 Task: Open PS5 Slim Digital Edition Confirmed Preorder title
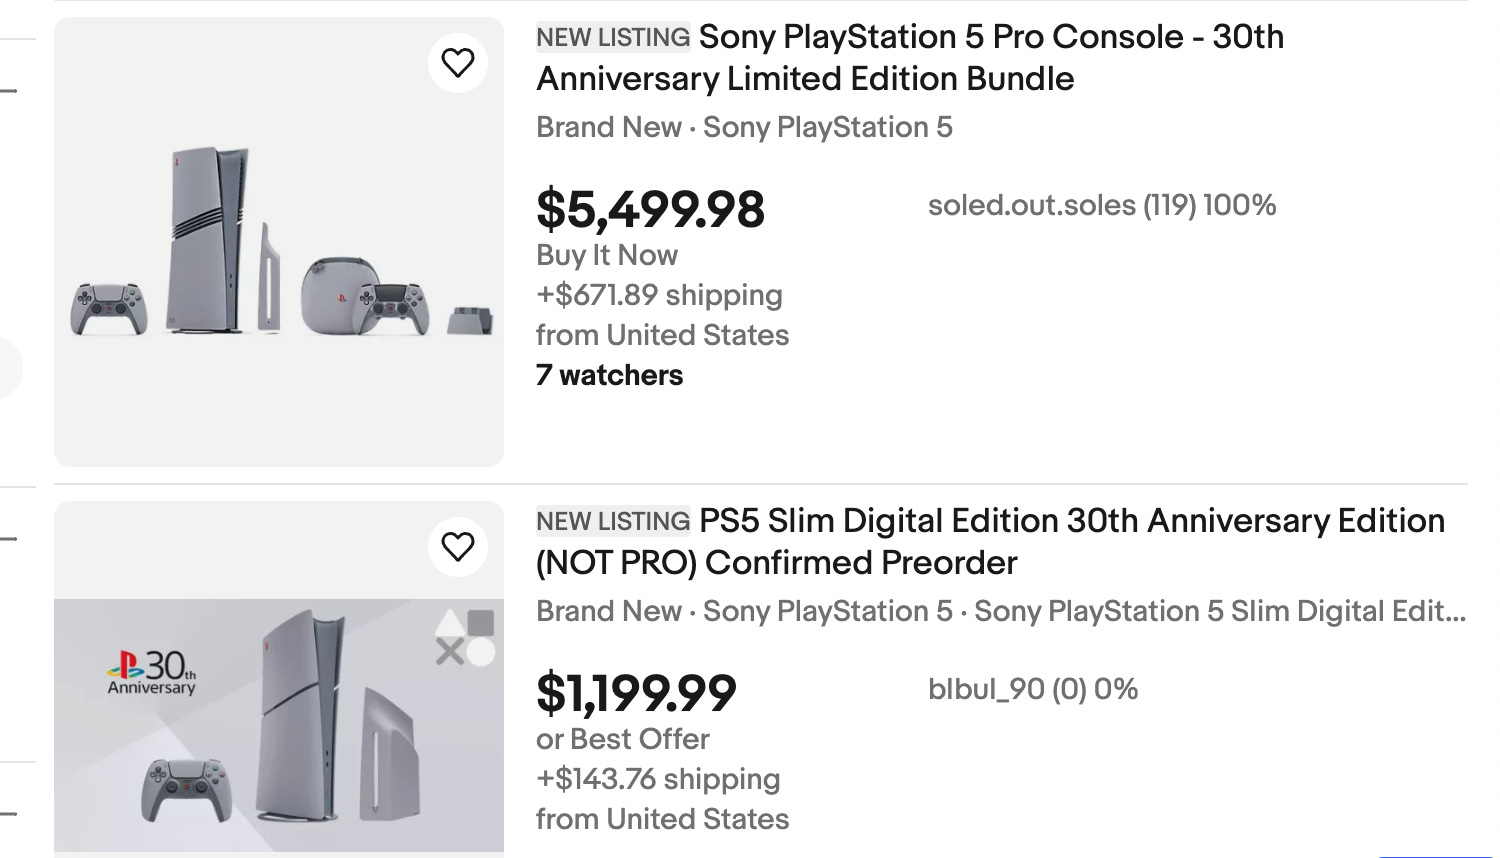[990, 542]
